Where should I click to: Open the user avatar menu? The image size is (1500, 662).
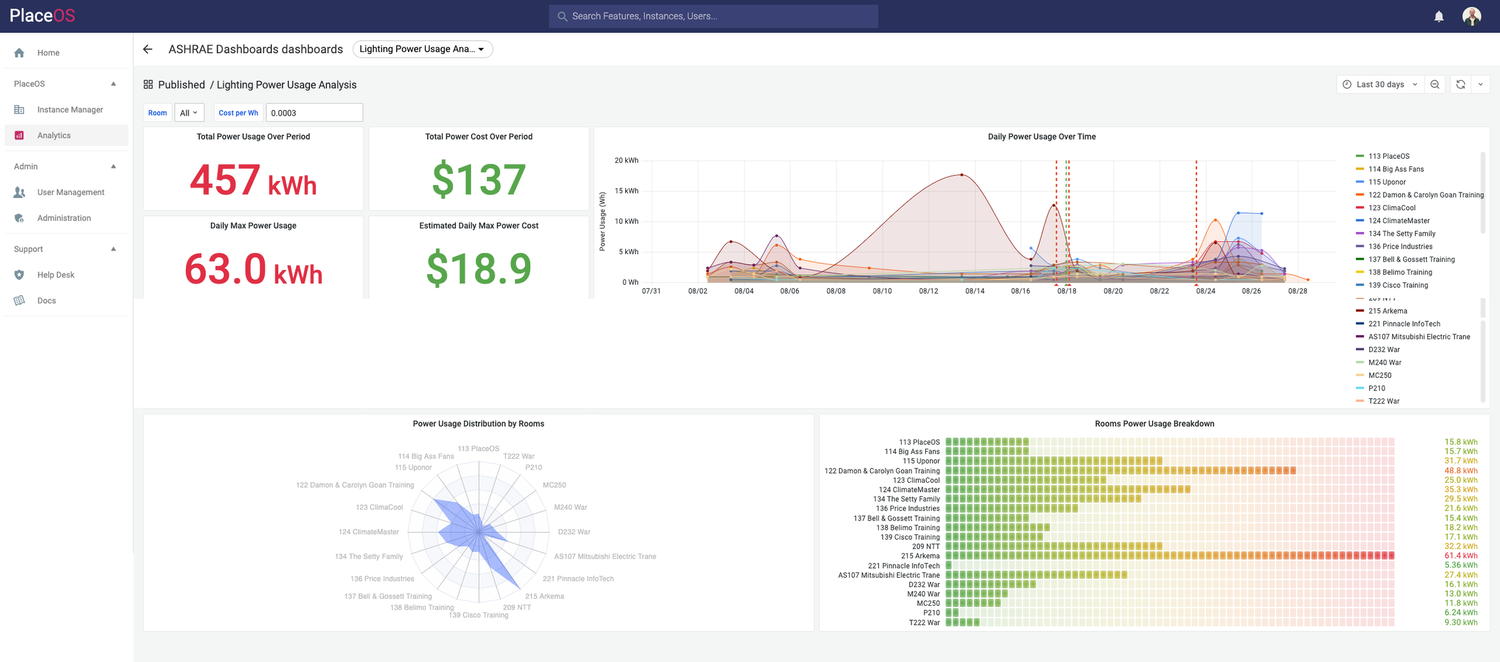(x=1471, y=16)
